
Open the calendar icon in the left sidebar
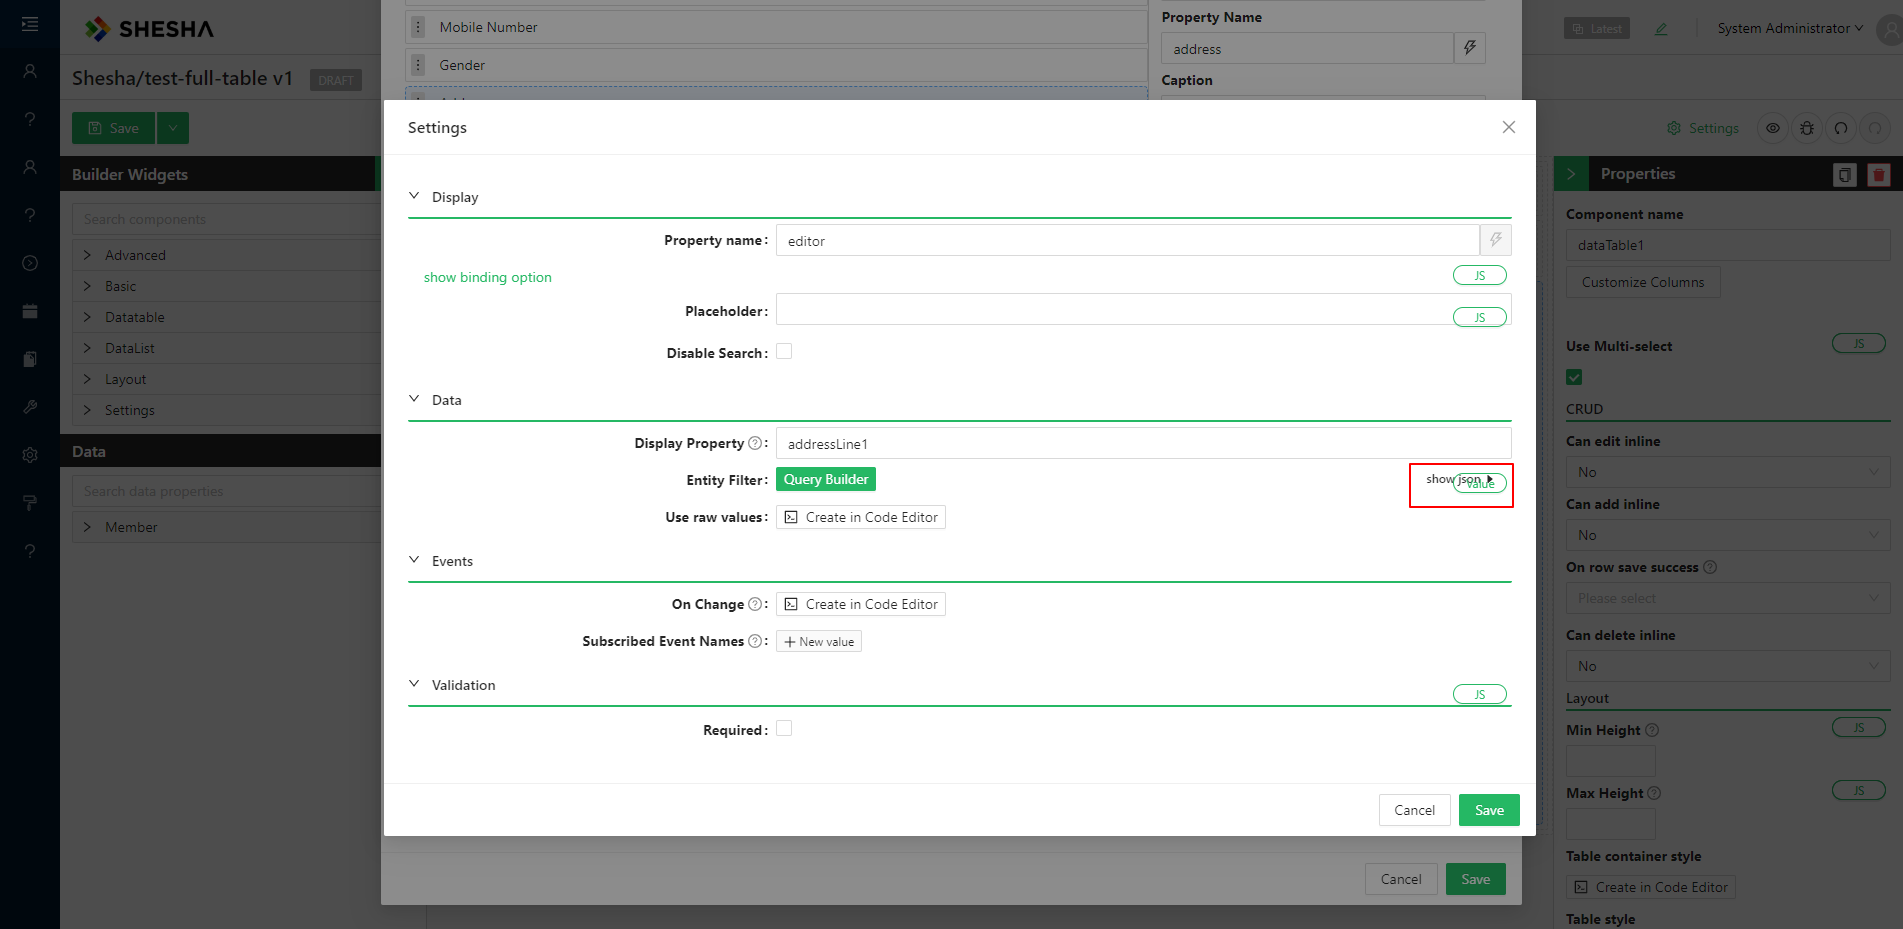[30, 311]
